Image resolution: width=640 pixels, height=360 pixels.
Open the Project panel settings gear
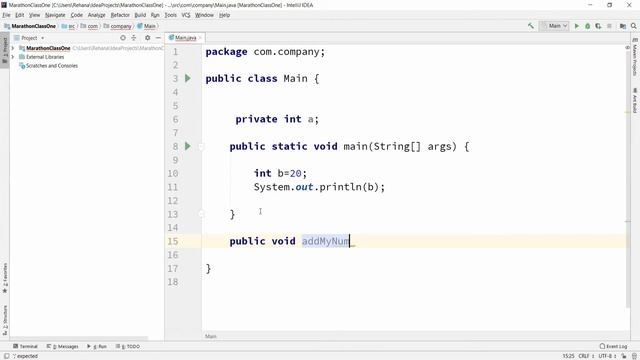[147, 38]
